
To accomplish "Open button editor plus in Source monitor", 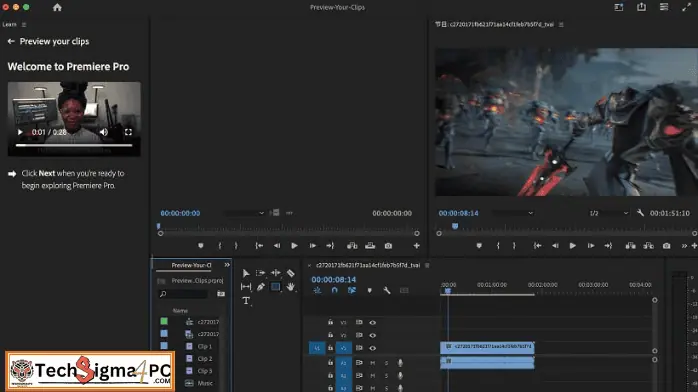I will [x=416, y=246].
